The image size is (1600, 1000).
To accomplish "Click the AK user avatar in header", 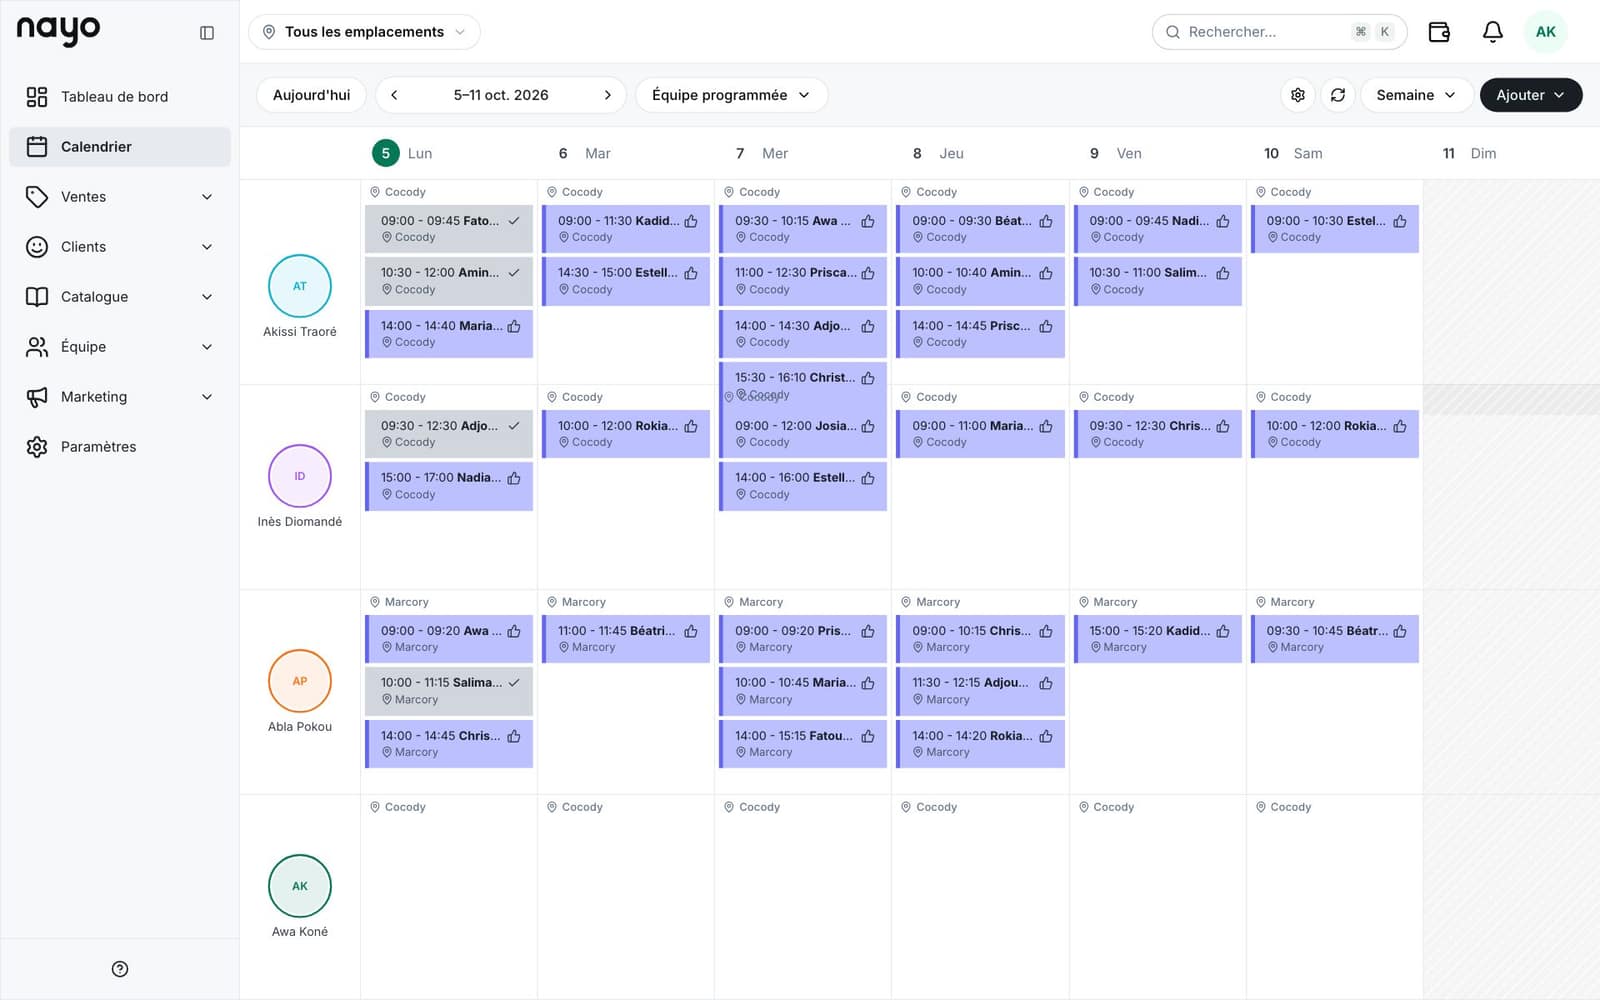I will (1545, 32).
